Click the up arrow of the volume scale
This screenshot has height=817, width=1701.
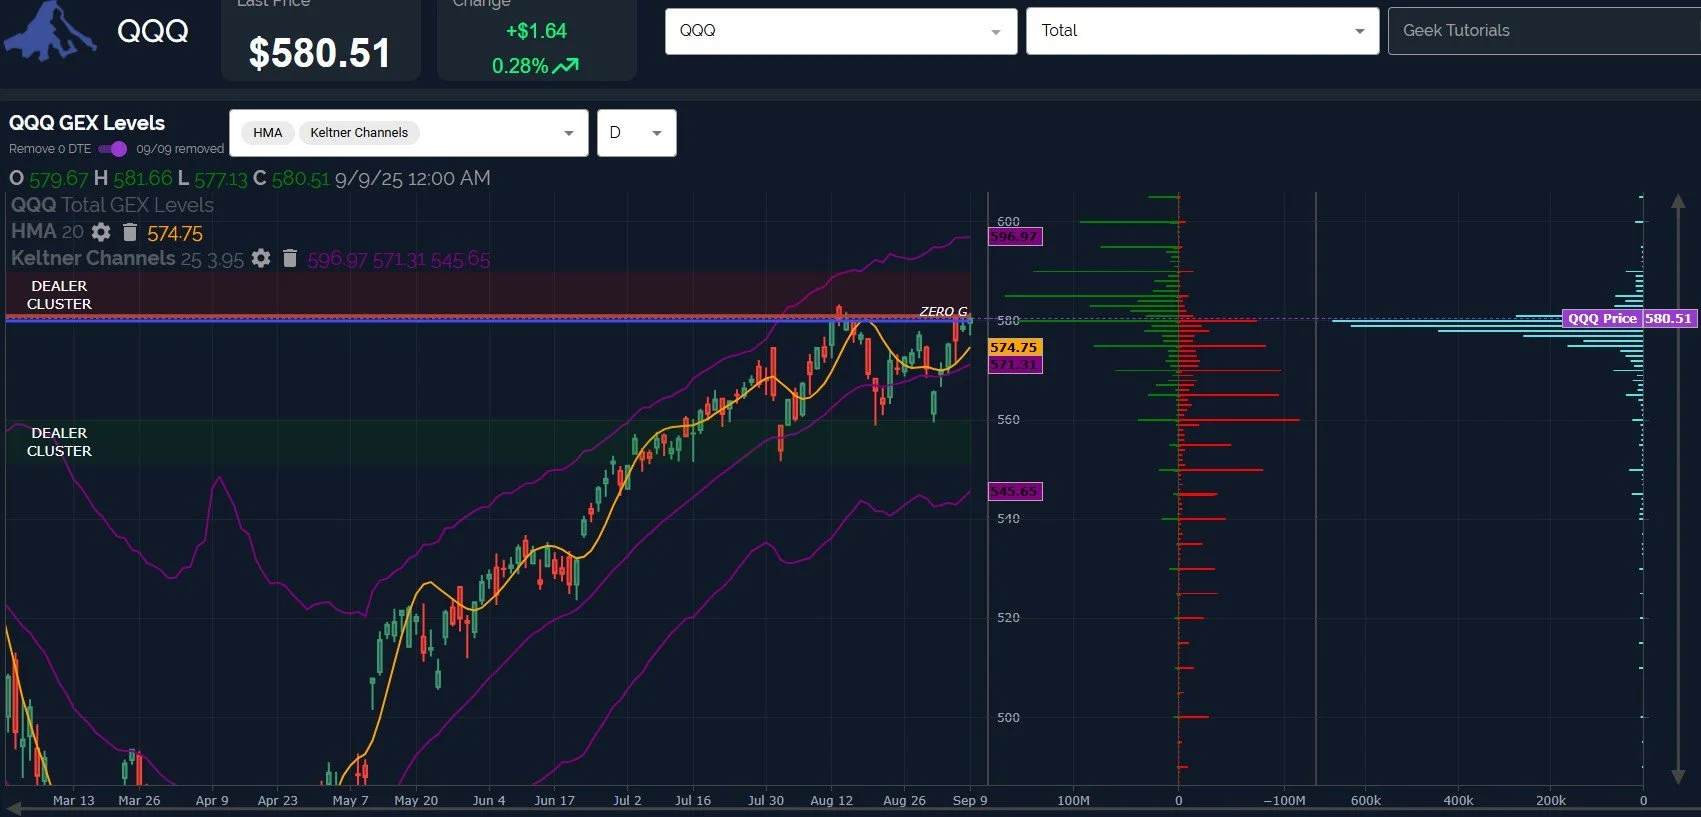[x=1678, y=202]
